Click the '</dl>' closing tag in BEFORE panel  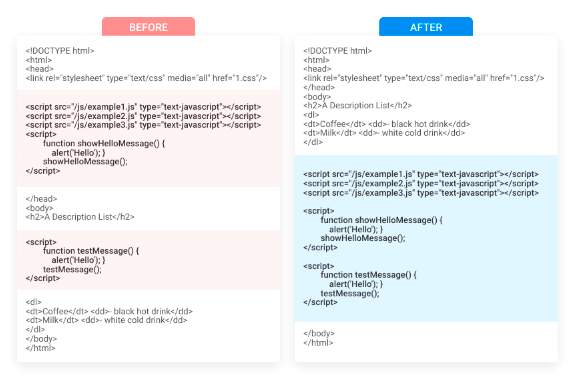point(35,329)
